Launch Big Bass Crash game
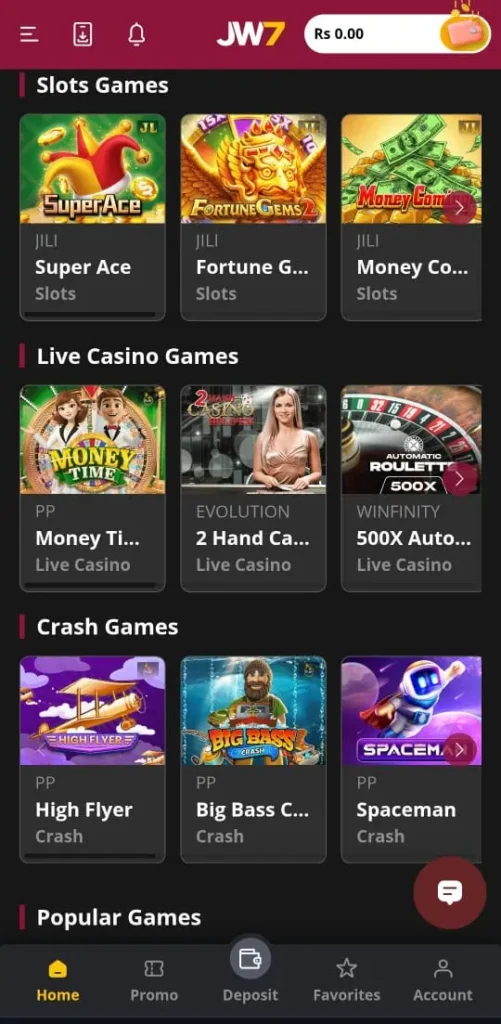The height and width of the screenshot is (1024, 501). 253,760
